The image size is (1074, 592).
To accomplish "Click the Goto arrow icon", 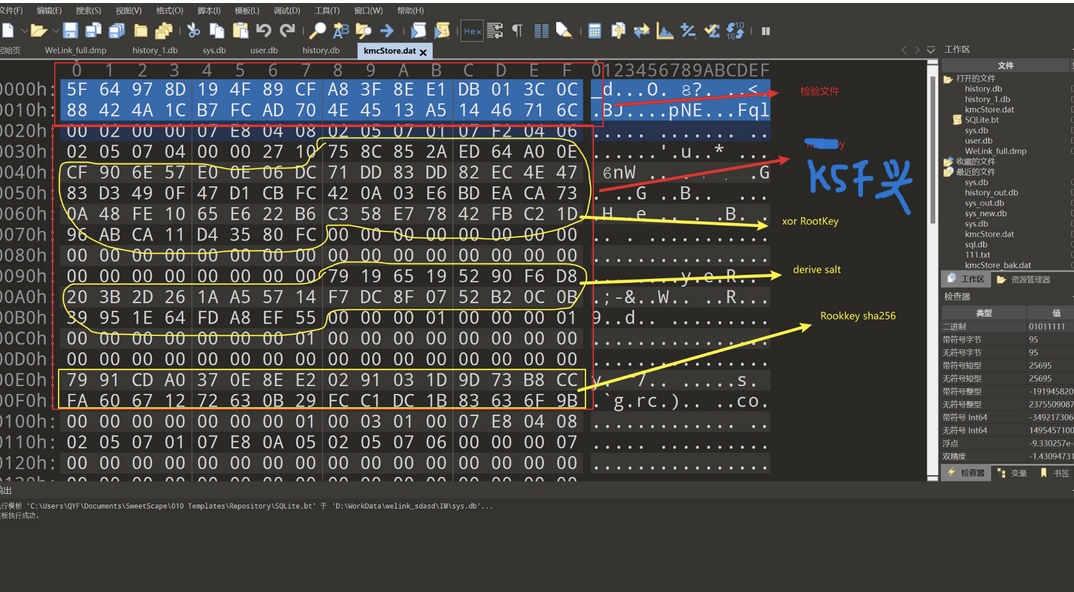I will click(x=387, y=30).
